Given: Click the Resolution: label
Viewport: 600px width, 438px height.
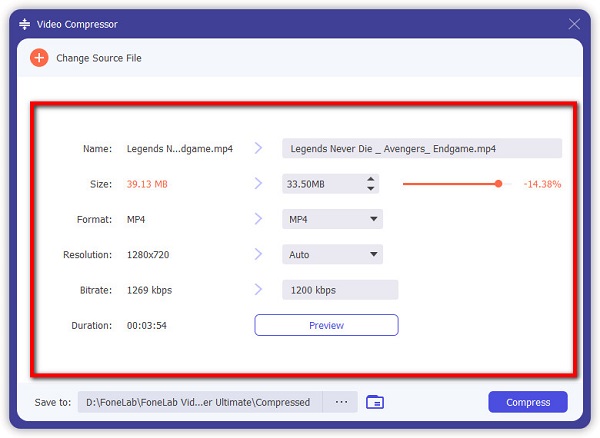Looking at the screenshot, I should (x=88, y=255).
